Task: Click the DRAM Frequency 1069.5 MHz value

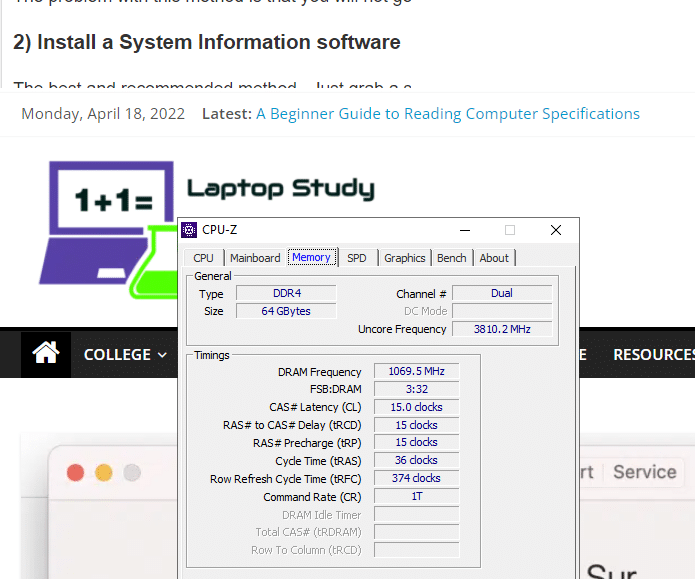Action: click(417, 371)
